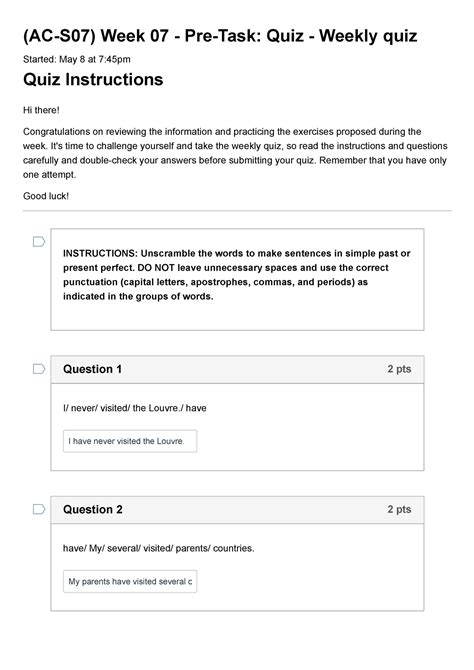Image resolution: width=474 pixels, height=670 pixels.
Task: Click the empty area inside the instructions box
Action: (237, 316)
